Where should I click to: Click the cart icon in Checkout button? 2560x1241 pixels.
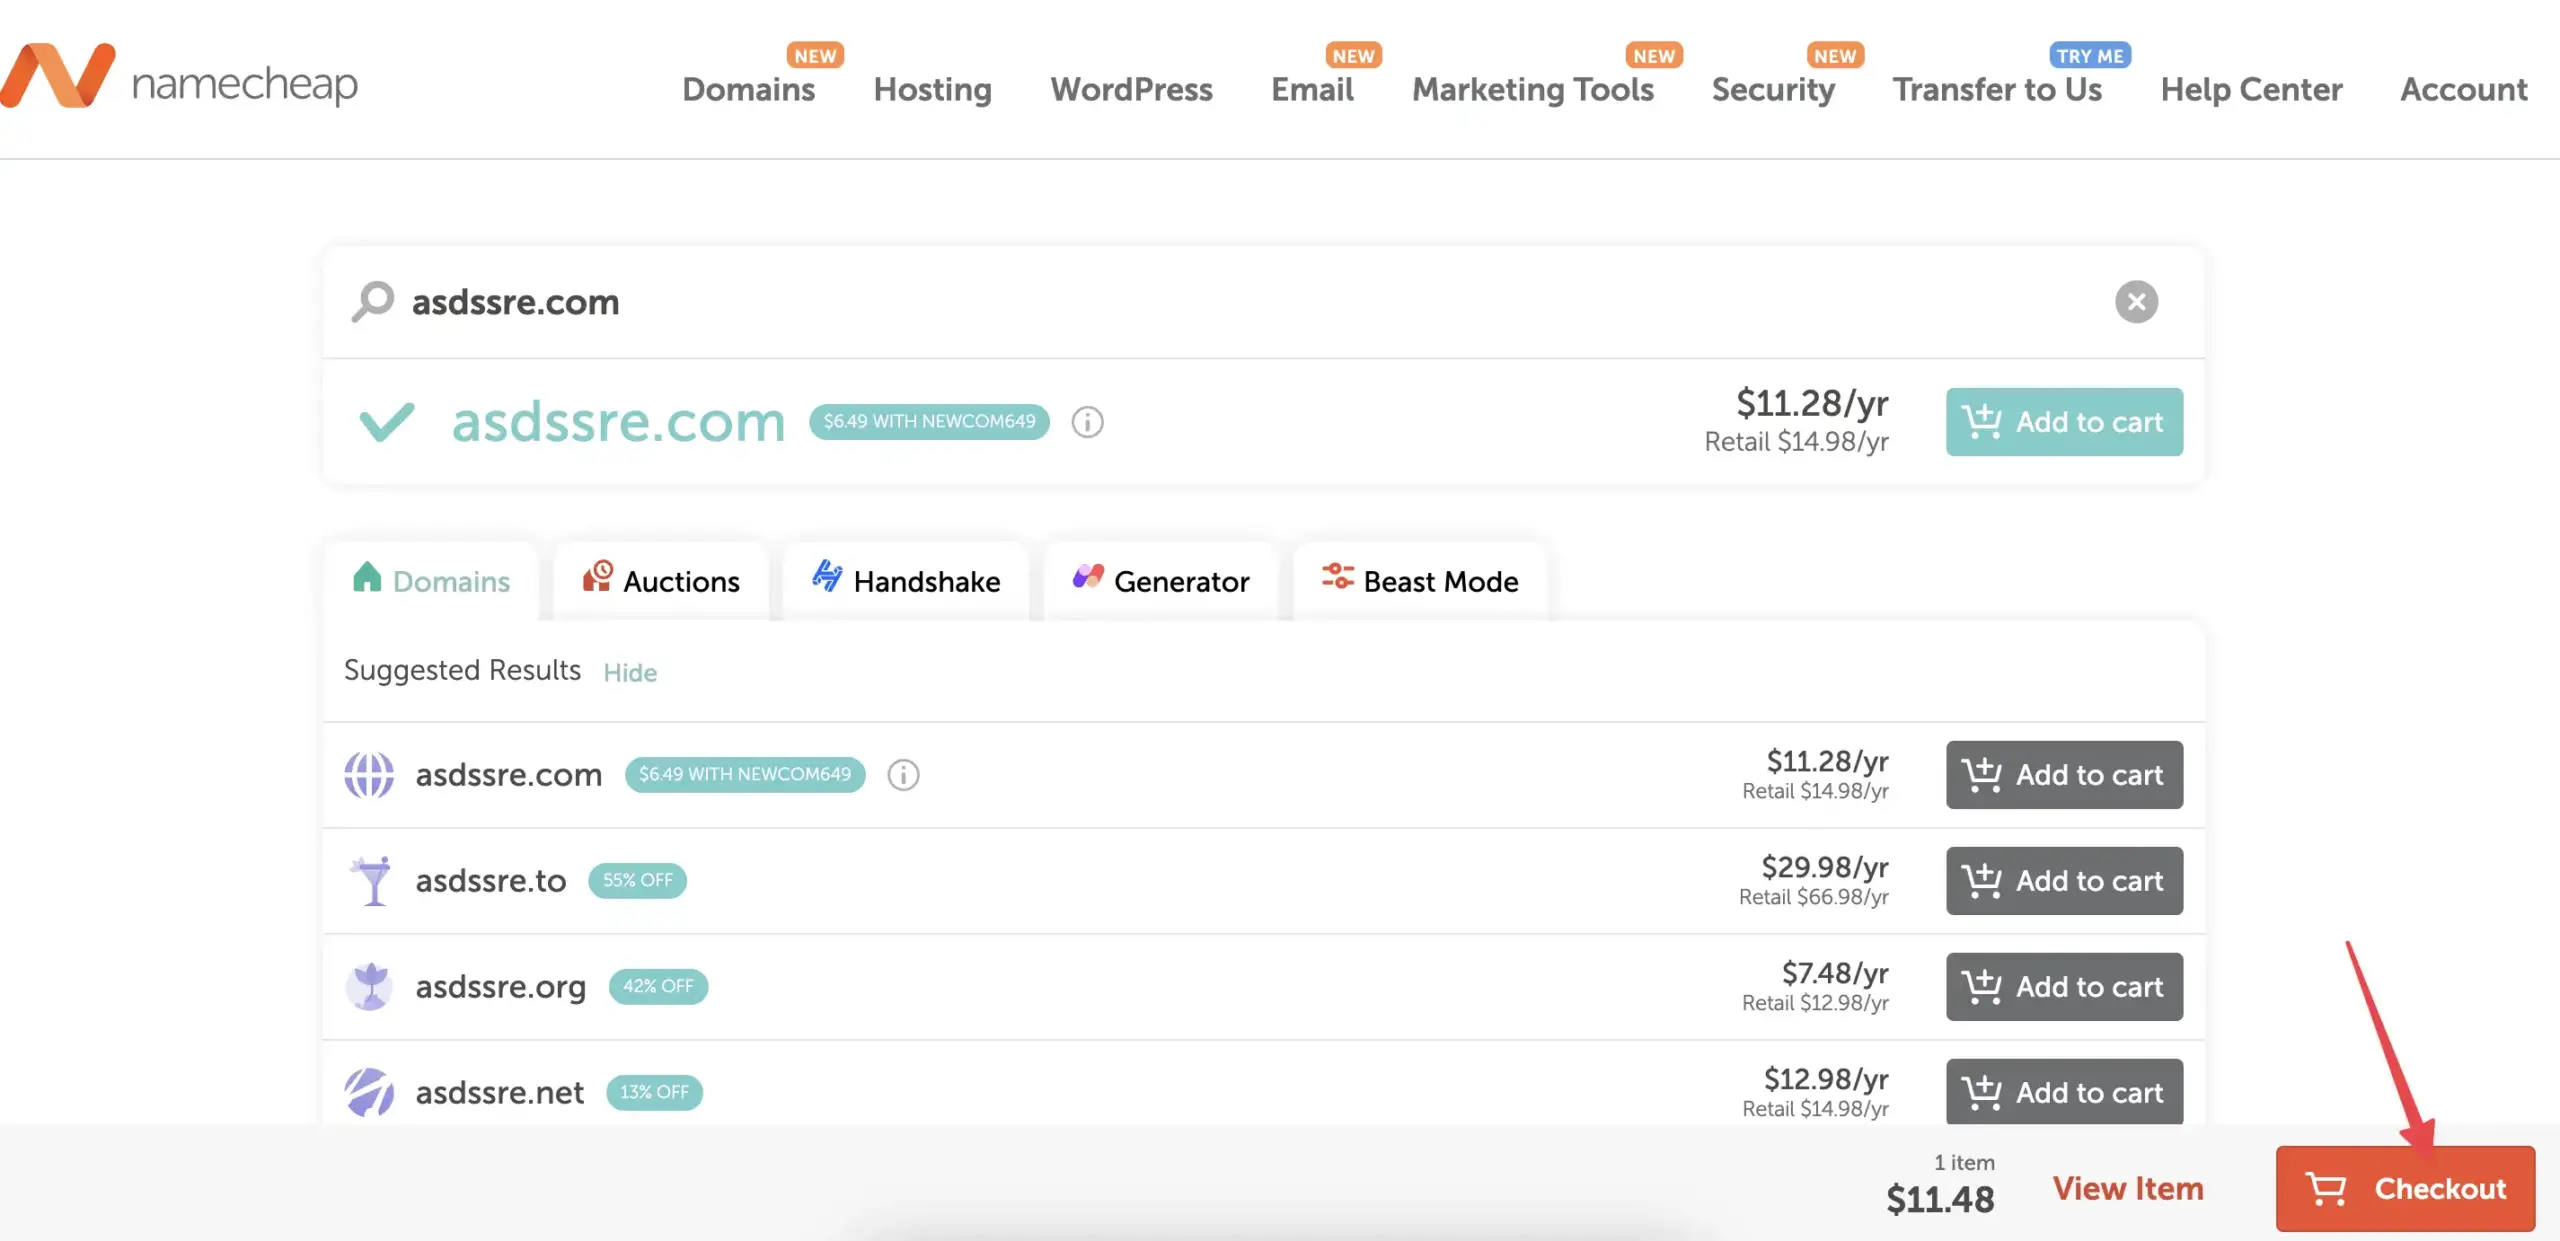(x=2326, y=1188)
